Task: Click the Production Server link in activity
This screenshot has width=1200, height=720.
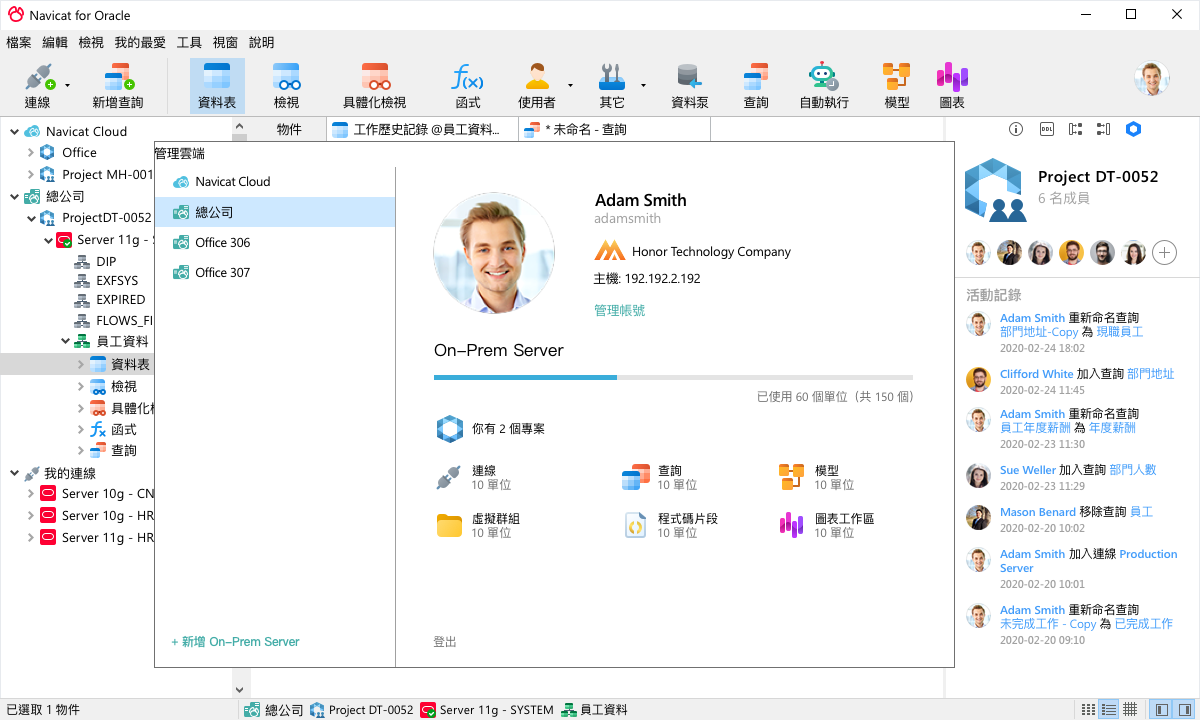Action: pos(1089,561)
